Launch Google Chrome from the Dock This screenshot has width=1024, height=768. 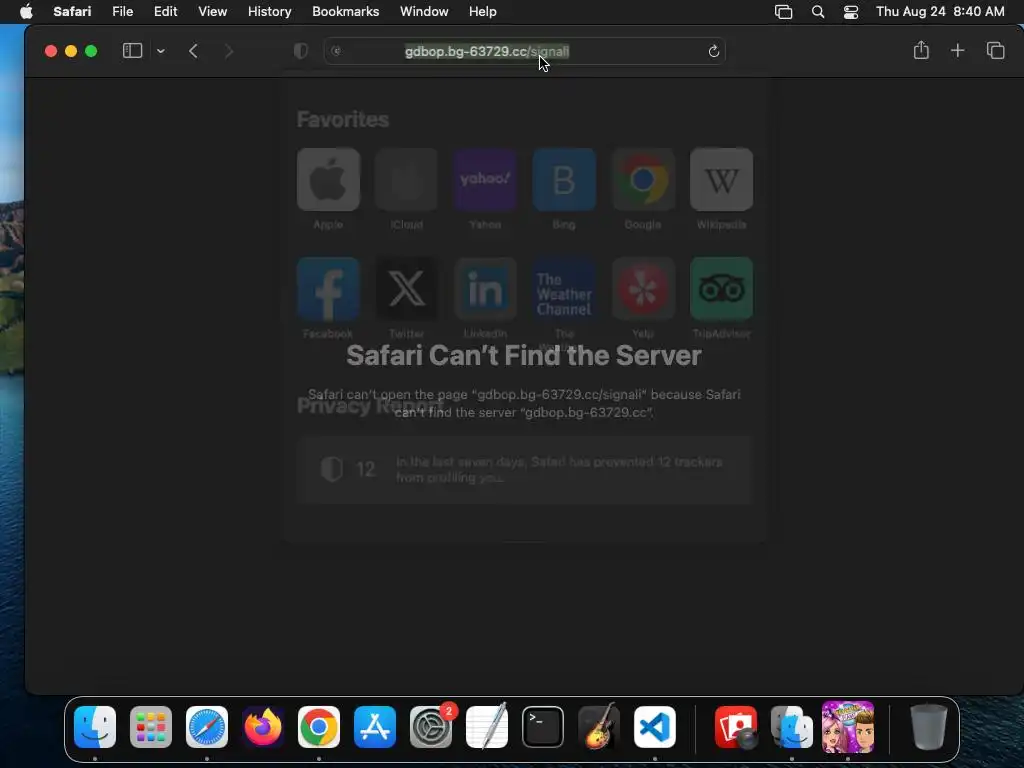[319, 727]
